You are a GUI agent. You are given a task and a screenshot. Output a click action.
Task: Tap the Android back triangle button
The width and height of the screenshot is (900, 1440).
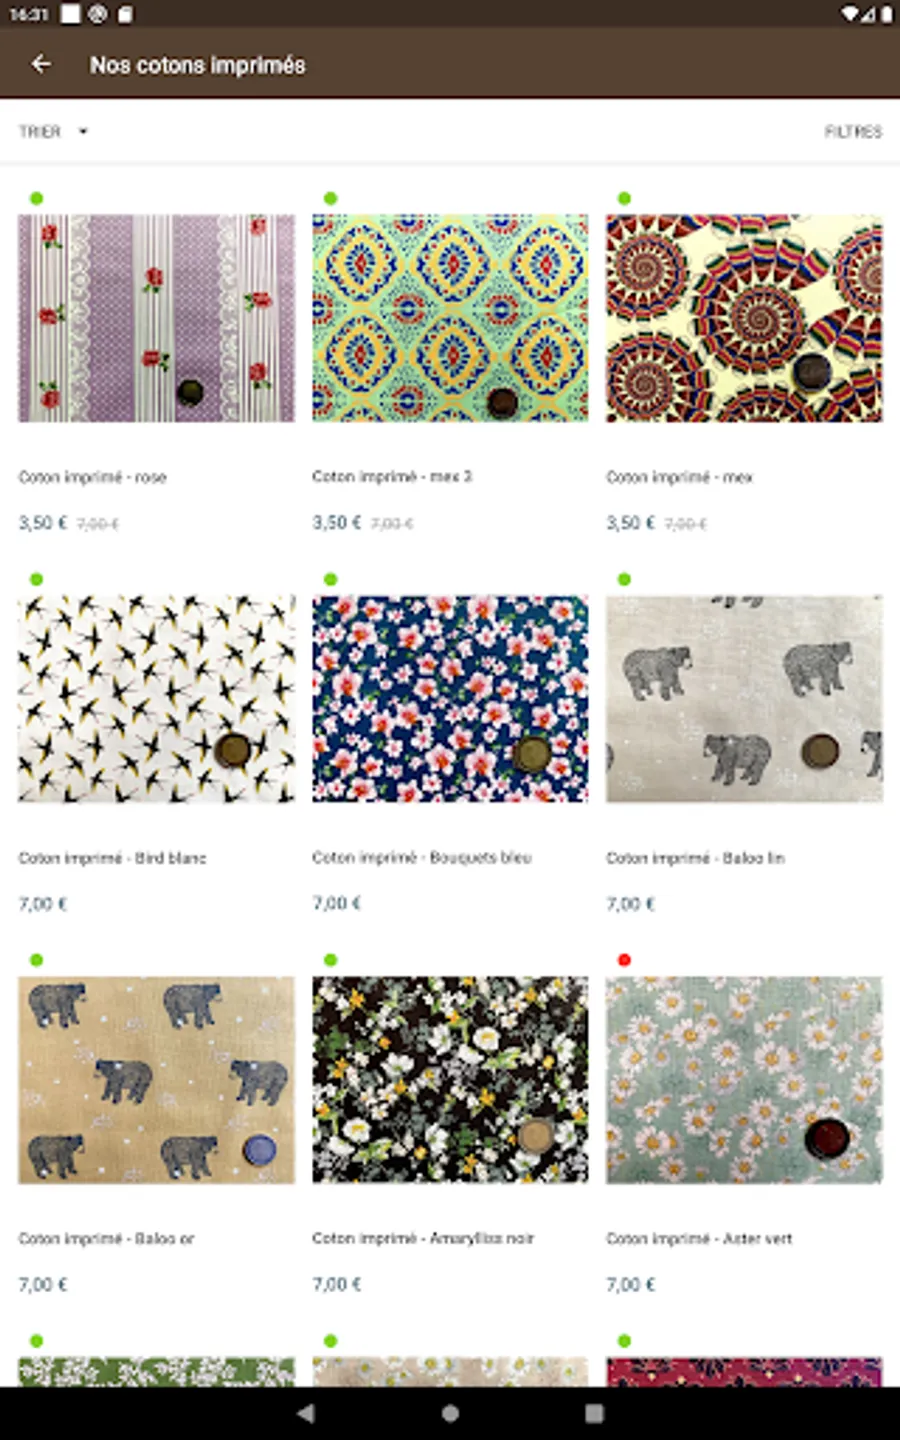(306, 1413)
